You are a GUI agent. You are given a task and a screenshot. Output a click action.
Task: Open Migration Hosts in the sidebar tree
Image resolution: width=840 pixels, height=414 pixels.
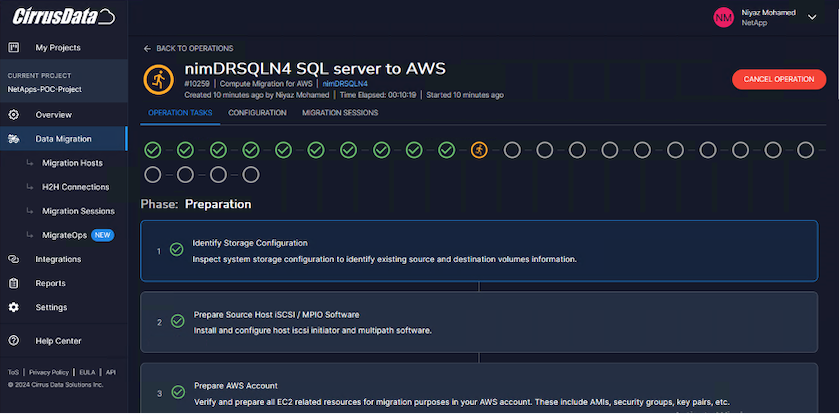click(72, 163)
